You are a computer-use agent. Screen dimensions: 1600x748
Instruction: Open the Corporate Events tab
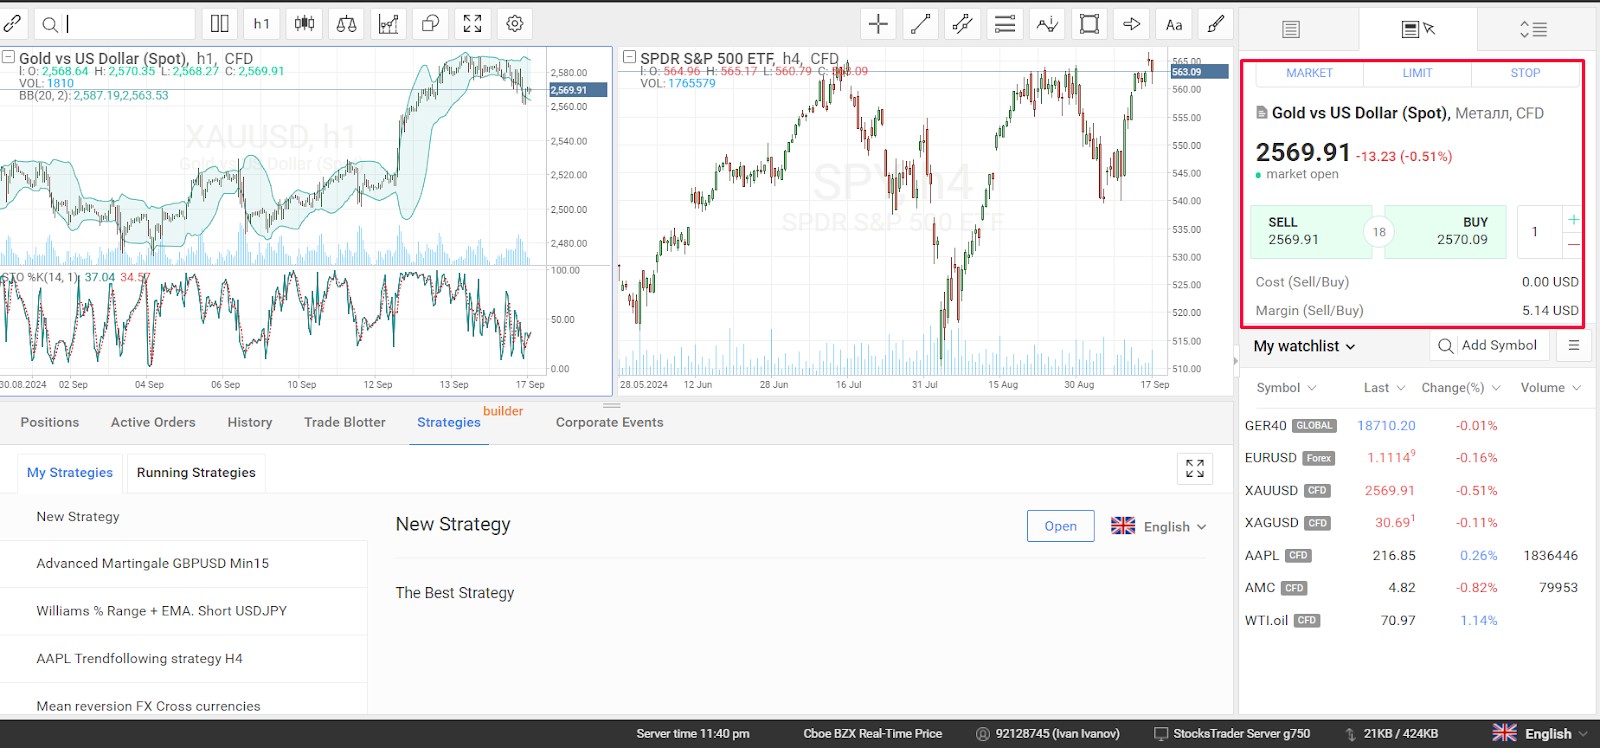(610, 422)
